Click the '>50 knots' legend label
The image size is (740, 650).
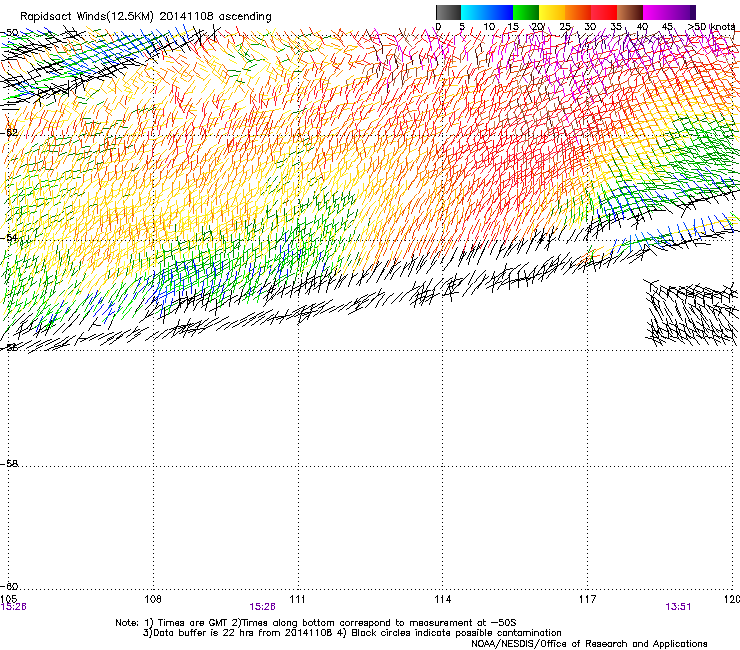point(712,27)
